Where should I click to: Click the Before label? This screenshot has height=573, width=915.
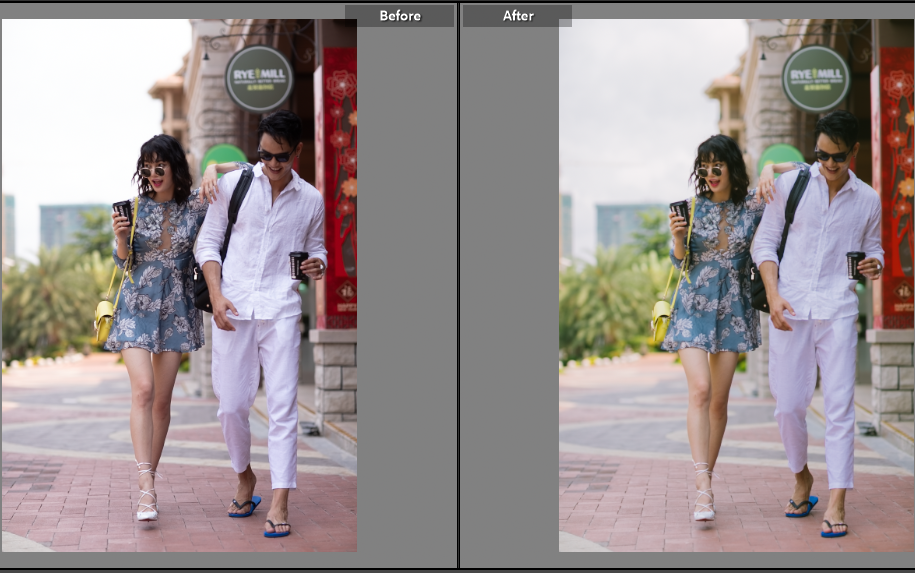pos(399,16)
